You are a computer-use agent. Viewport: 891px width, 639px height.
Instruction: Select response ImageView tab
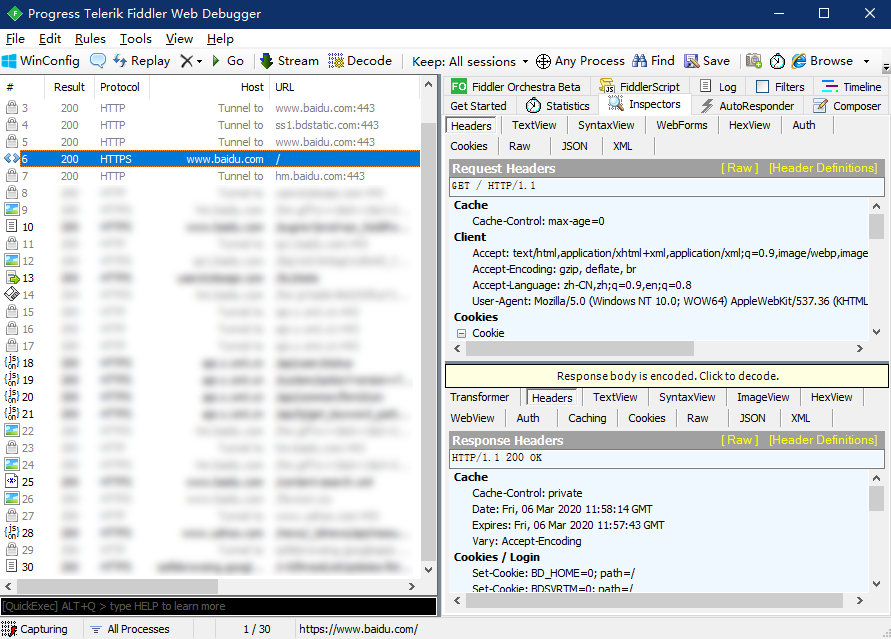763,397
